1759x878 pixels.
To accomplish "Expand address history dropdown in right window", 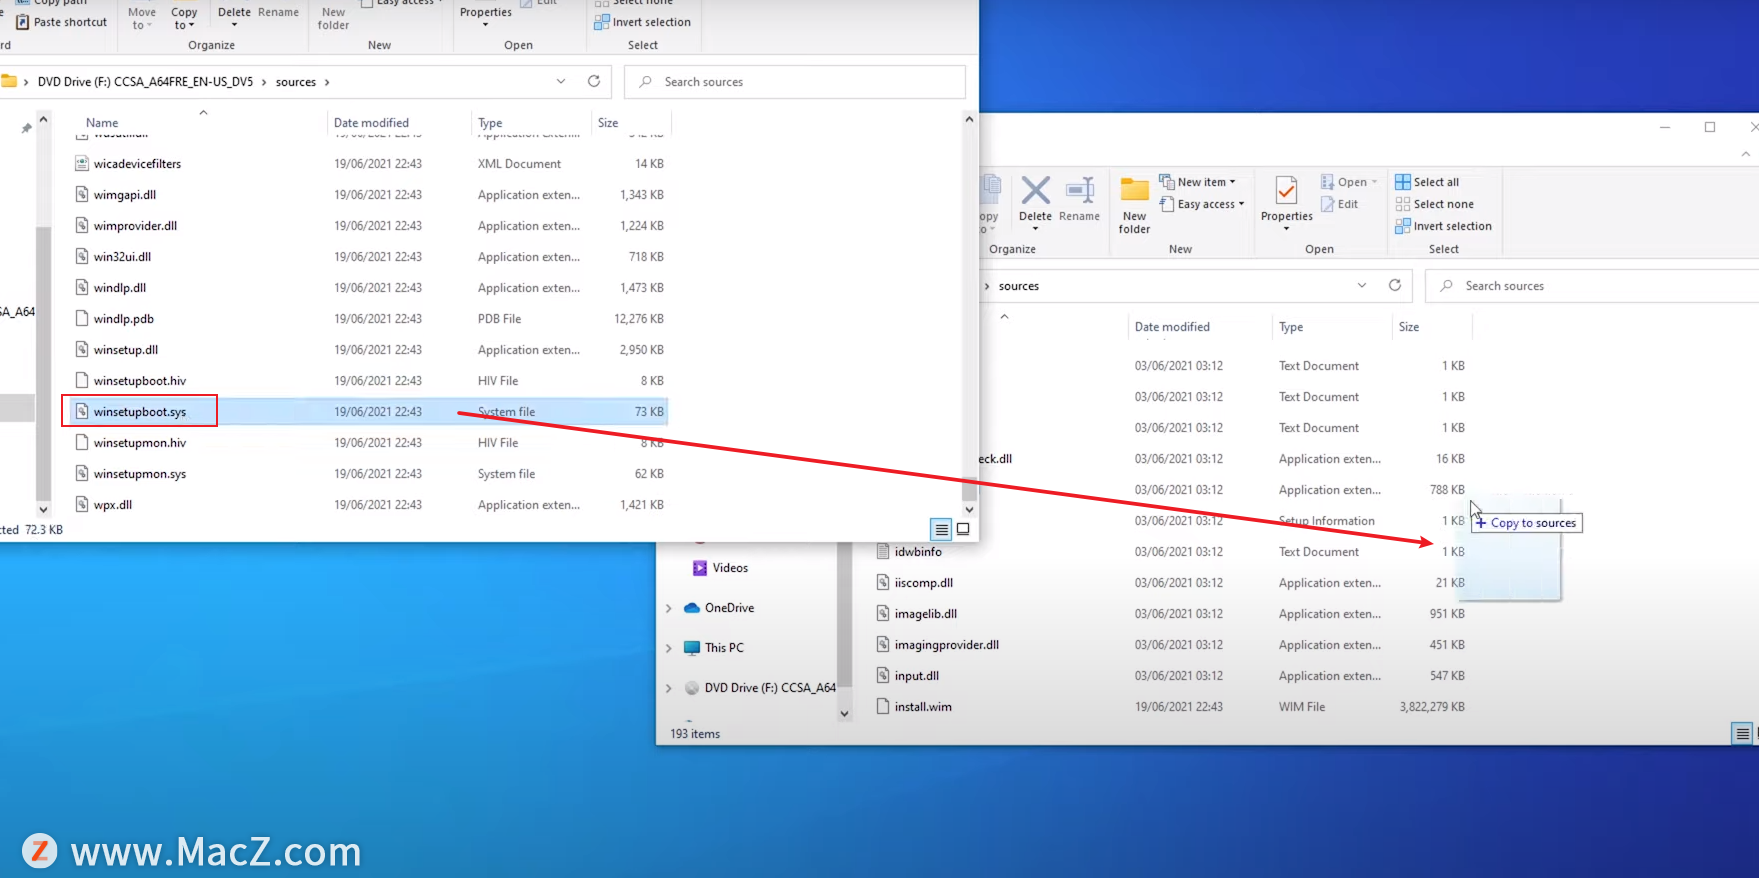I will (x=1361, y=285).
